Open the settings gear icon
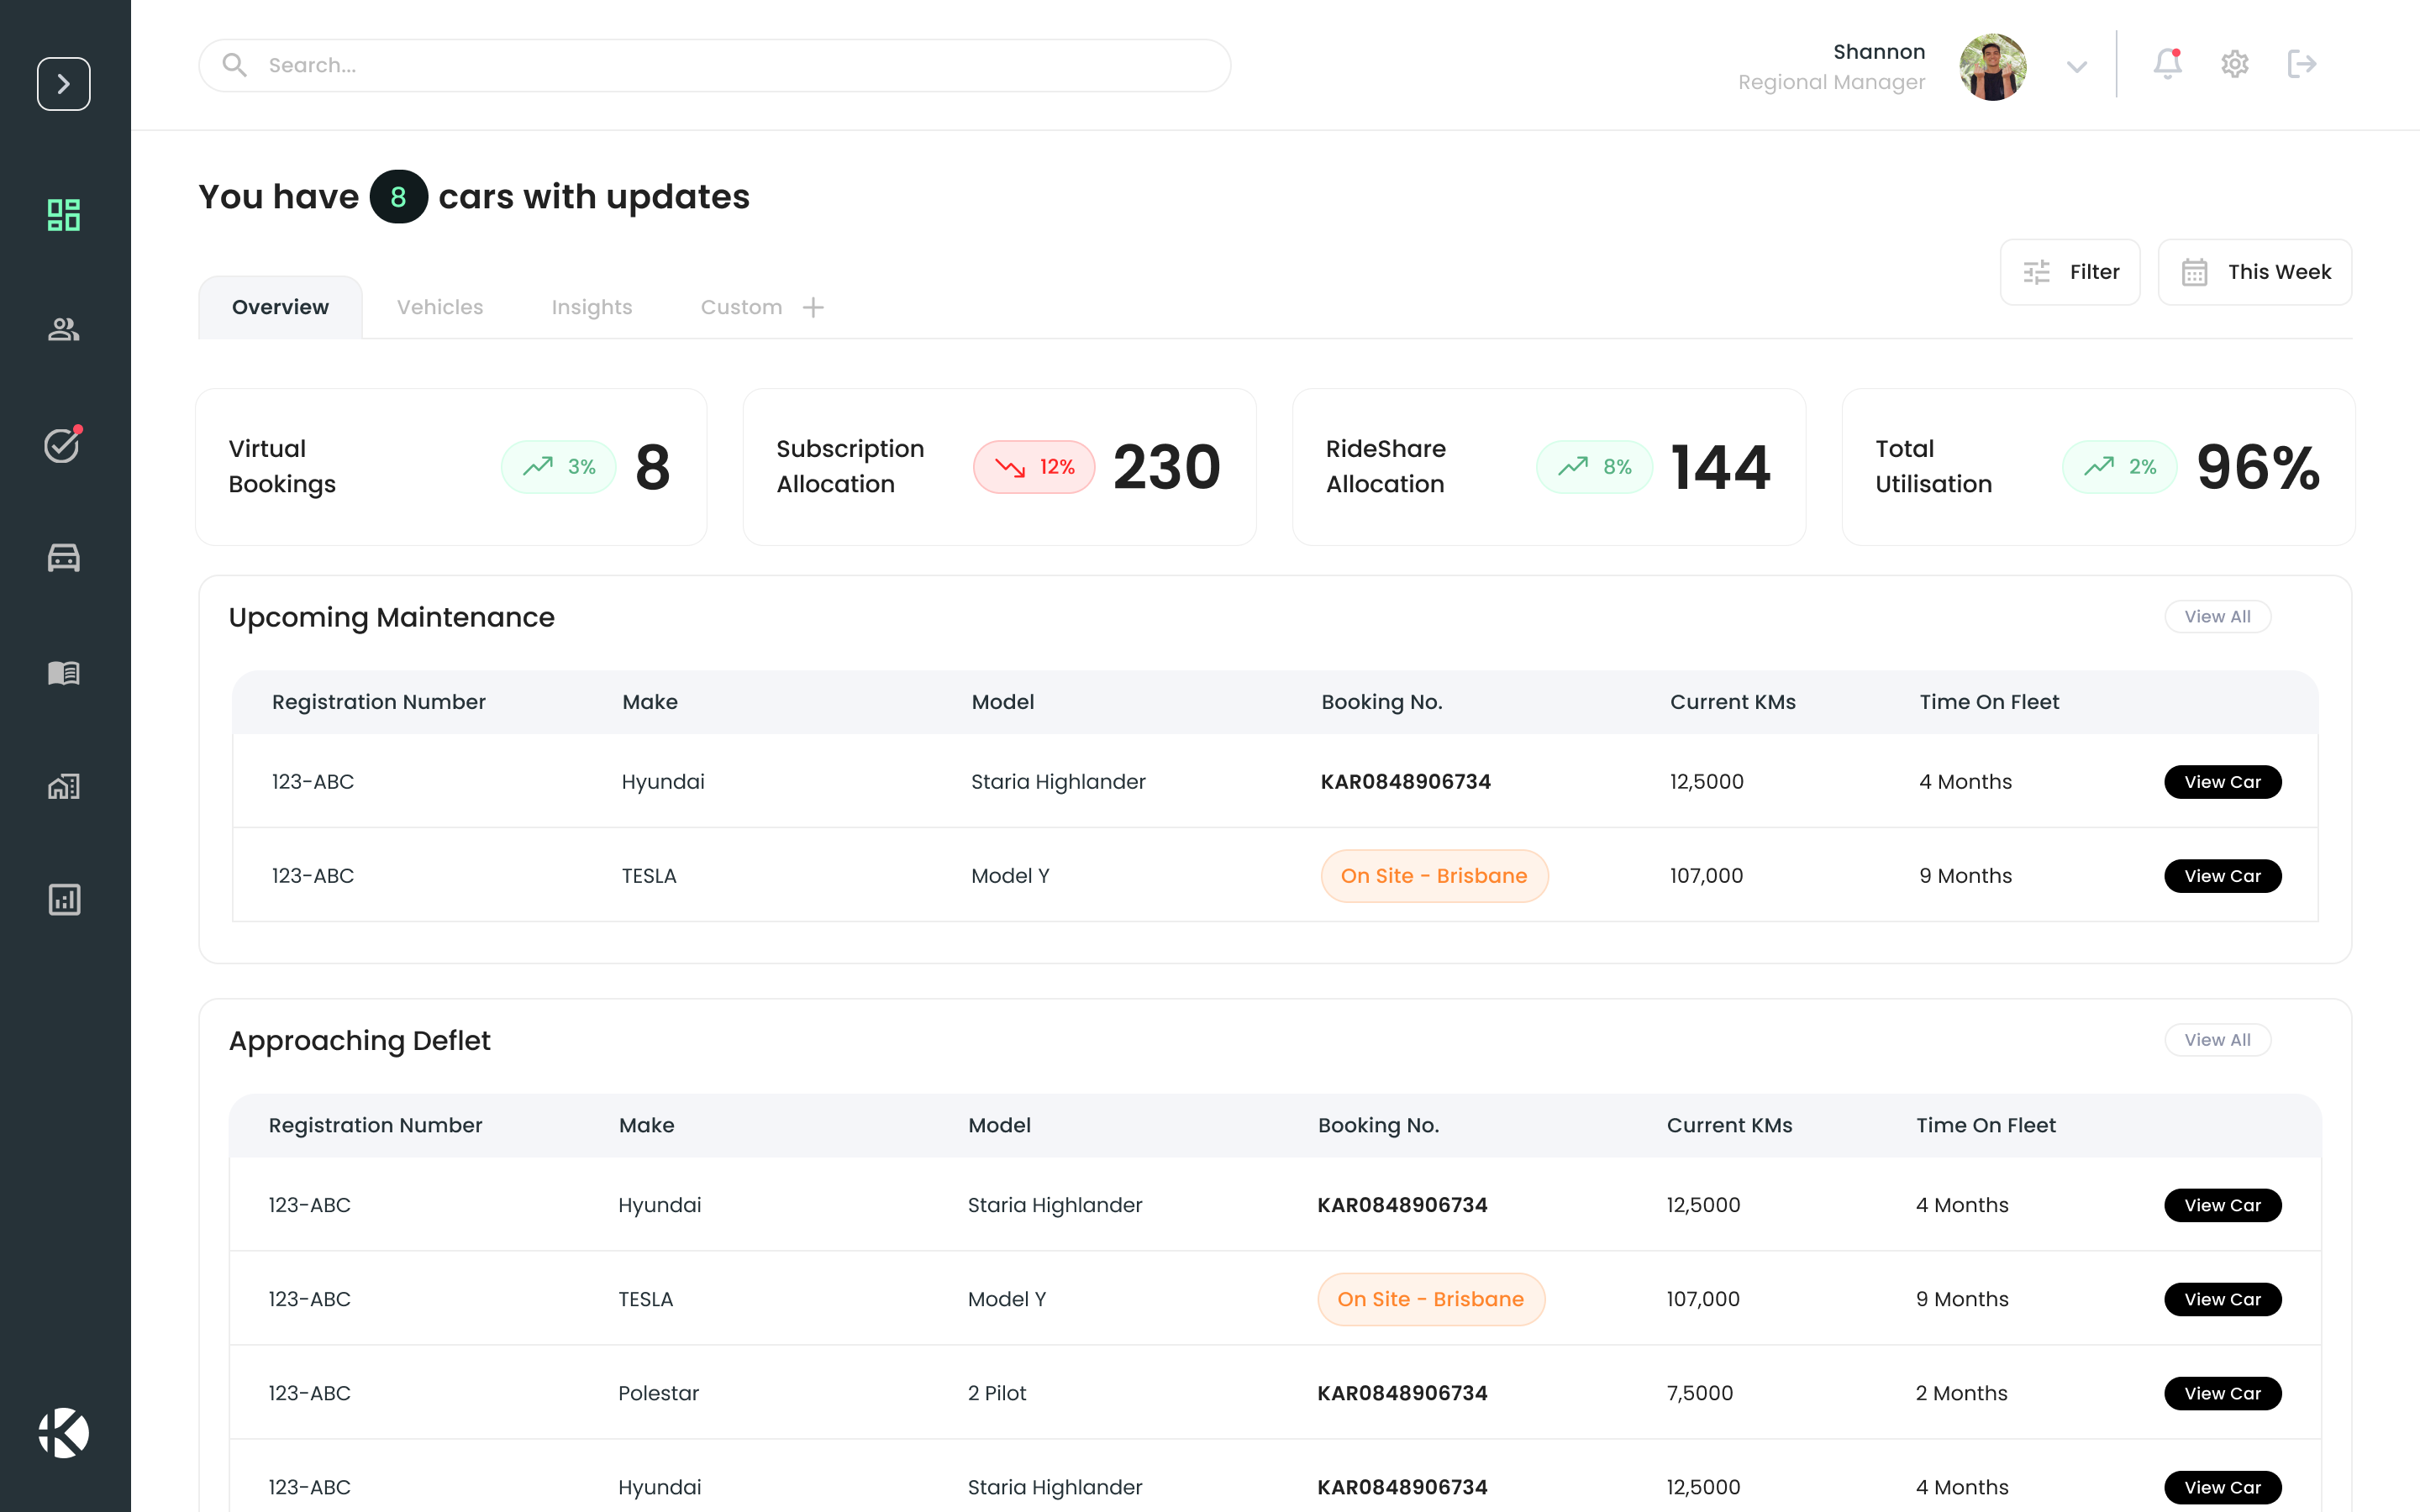The height and width of the screenshot is (1512, 2420). click(2234, 64)
